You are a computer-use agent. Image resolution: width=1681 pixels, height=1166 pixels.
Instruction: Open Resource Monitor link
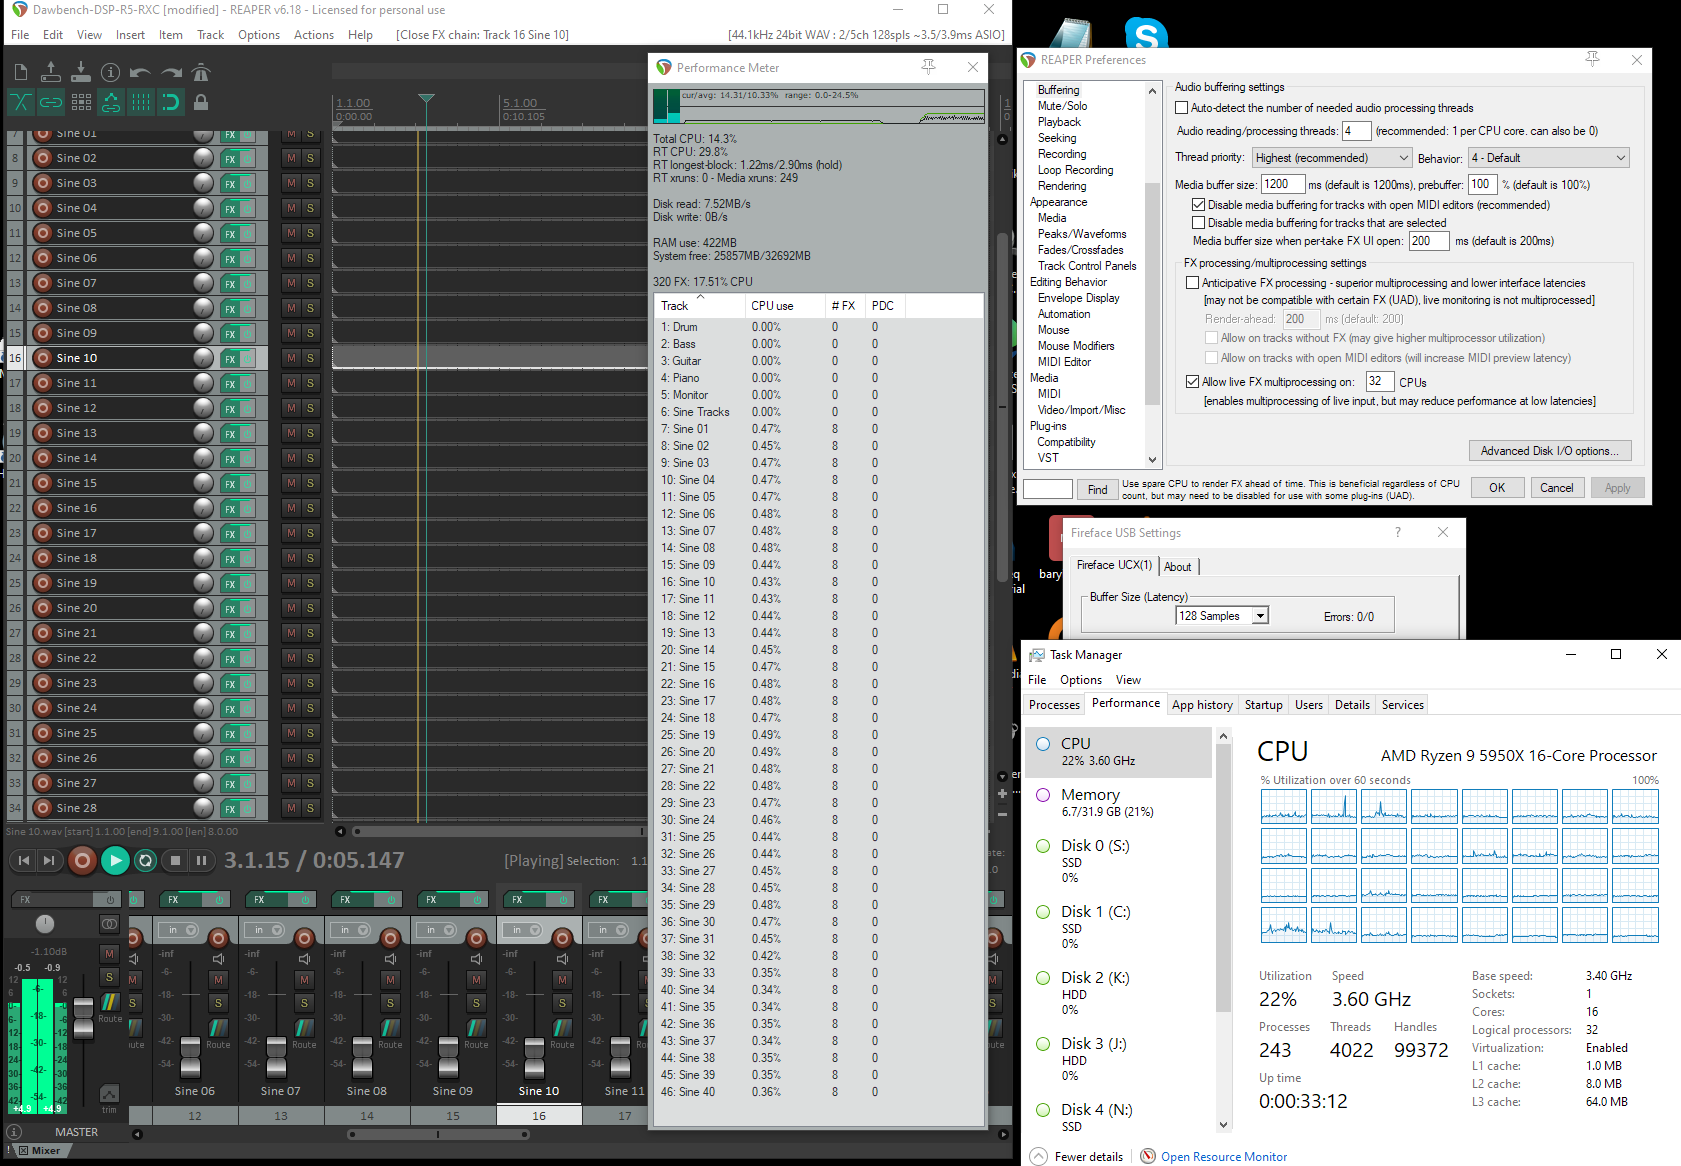tap(1223, 1157)
